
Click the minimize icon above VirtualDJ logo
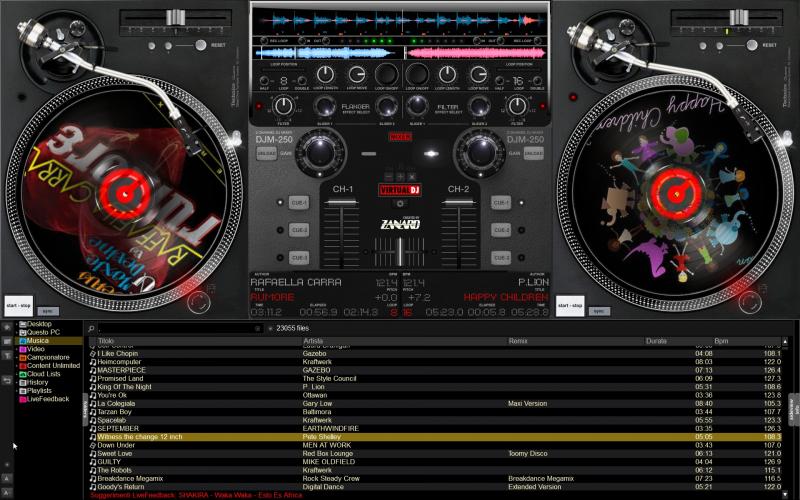pyautogui.click(x=389, y=177)
